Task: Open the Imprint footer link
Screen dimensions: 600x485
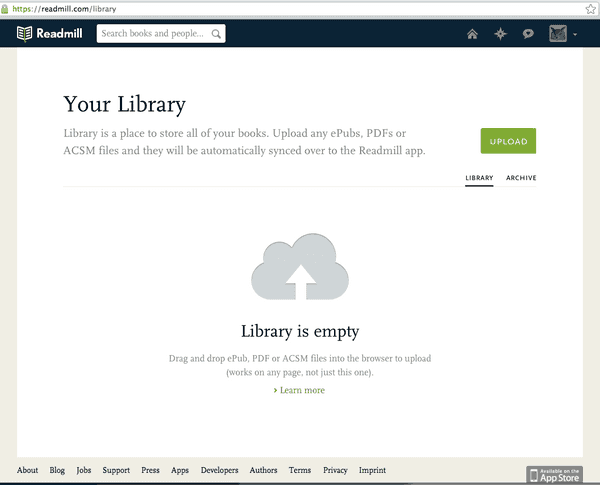Action: point(372,470)
